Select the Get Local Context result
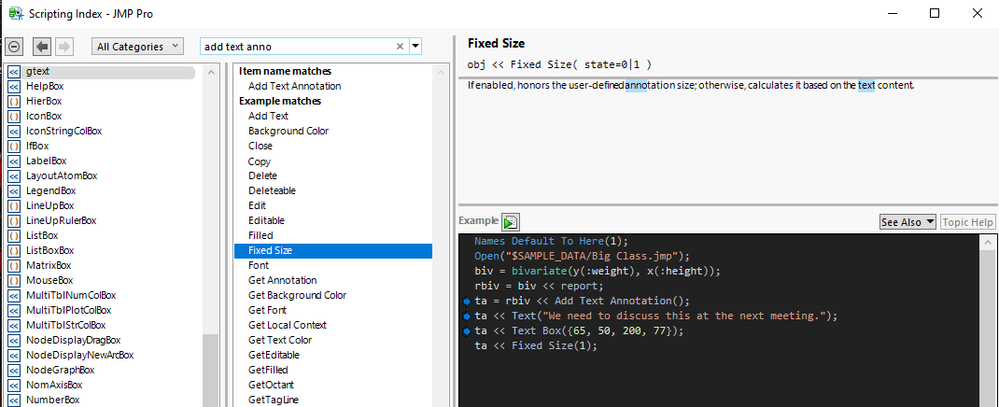This screenshot has height=407, width=999. point(287,325)
